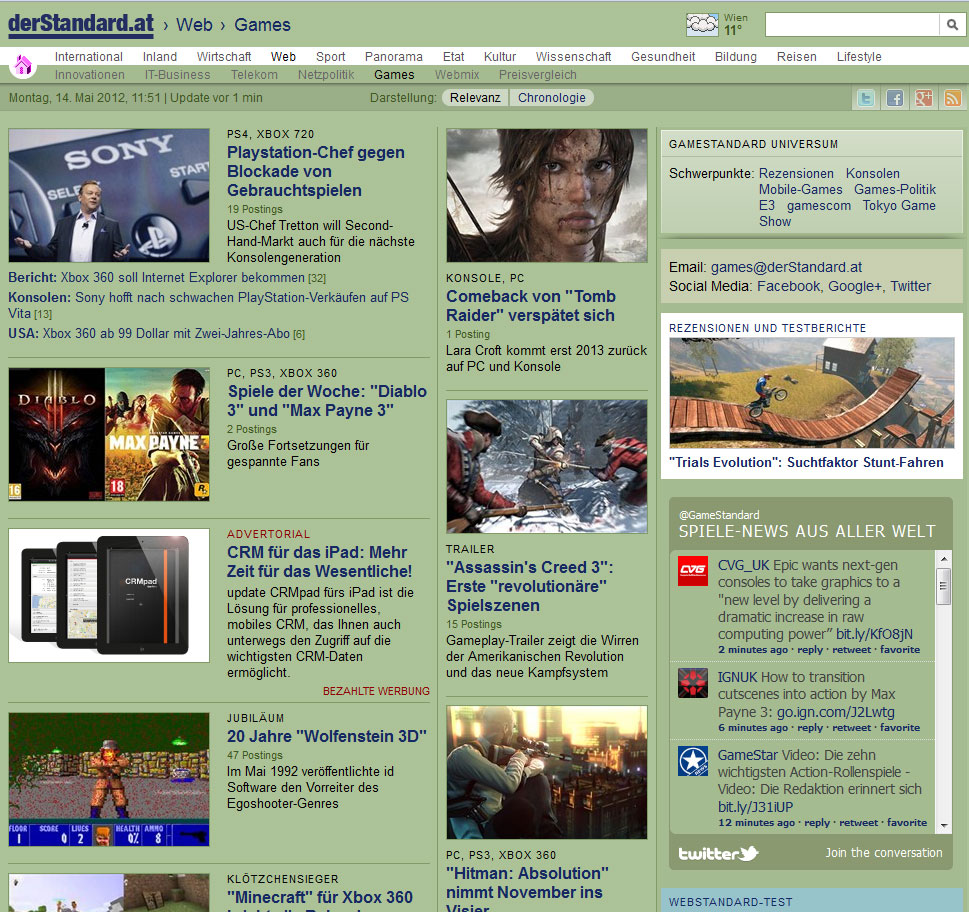Click the search magnifier icon

[952, 25]
